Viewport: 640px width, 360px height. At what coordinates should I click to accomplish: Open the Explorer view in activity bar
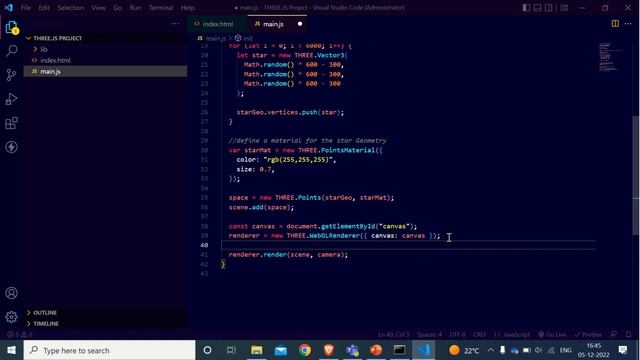pos(12,28)
